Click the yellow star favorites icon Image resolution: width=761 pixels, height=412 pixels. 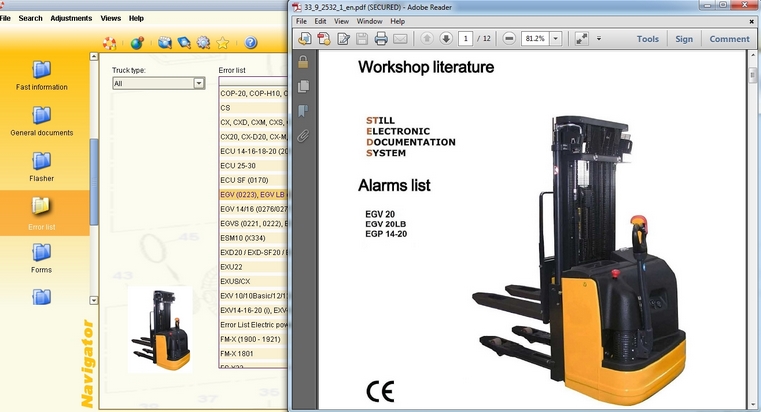coord(223,43)
